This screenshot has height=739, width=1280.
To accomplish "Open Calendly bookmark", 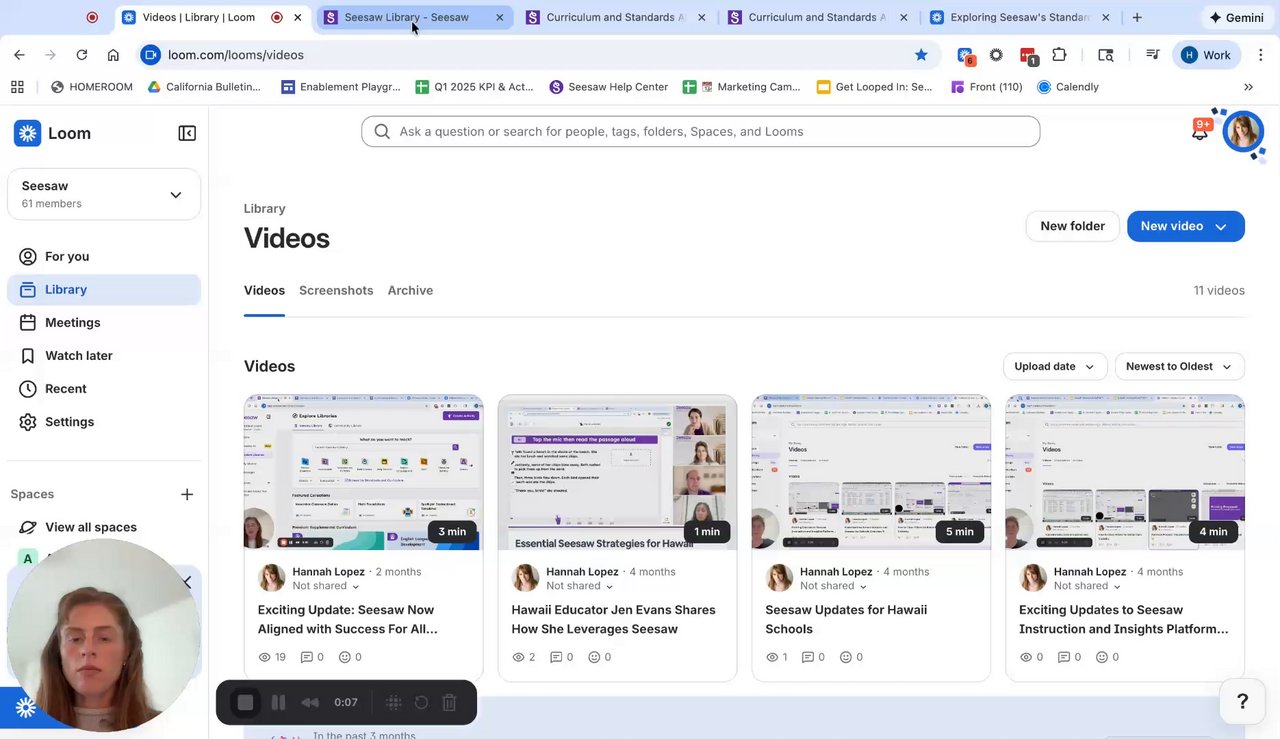I will [x=1068, y=87].
